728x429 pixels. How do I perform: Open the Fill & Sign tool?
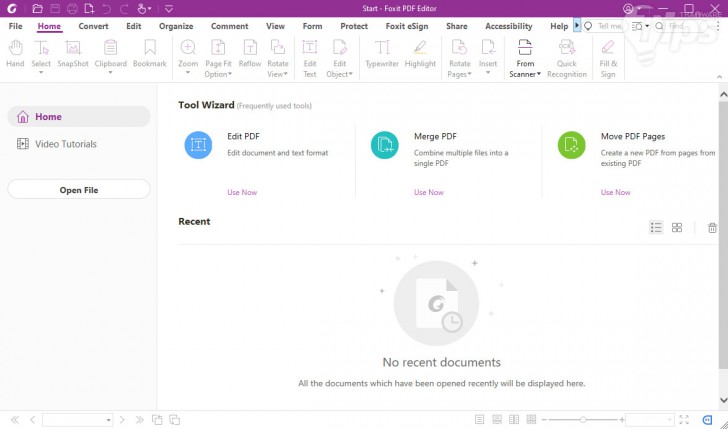(x=608, y=59)
